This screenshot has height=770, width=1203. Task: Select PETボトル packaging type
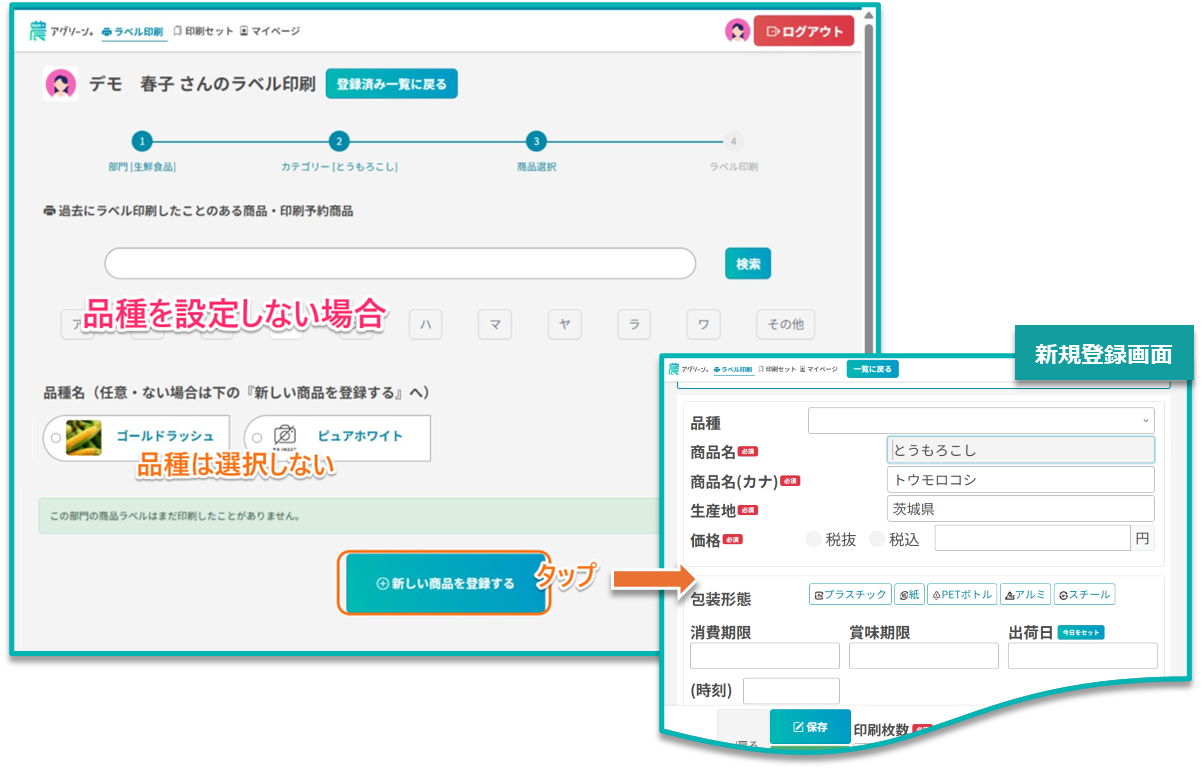click(x=962, y=595)
